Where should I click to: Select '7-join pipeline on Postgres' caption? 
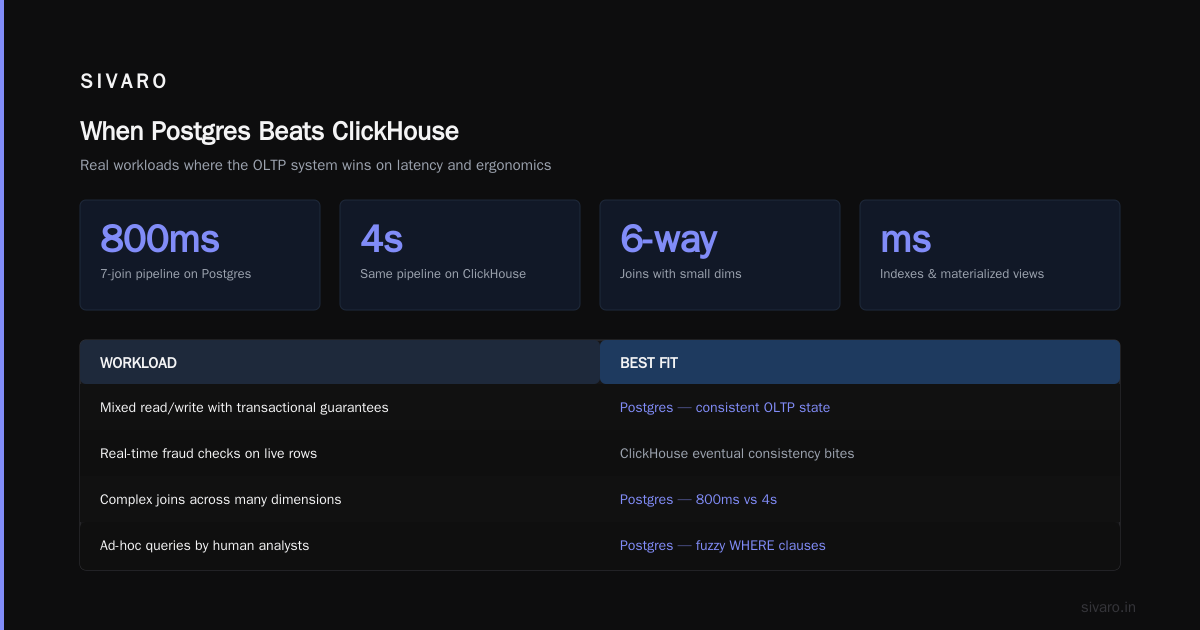point(175,273)
